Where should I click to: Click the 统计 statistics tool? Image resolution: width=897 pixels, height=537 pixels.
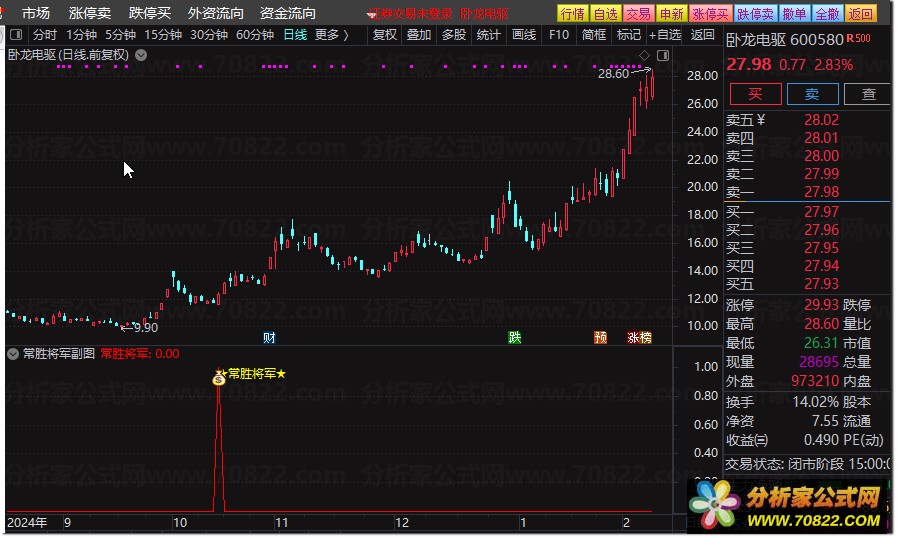[489, 35]
